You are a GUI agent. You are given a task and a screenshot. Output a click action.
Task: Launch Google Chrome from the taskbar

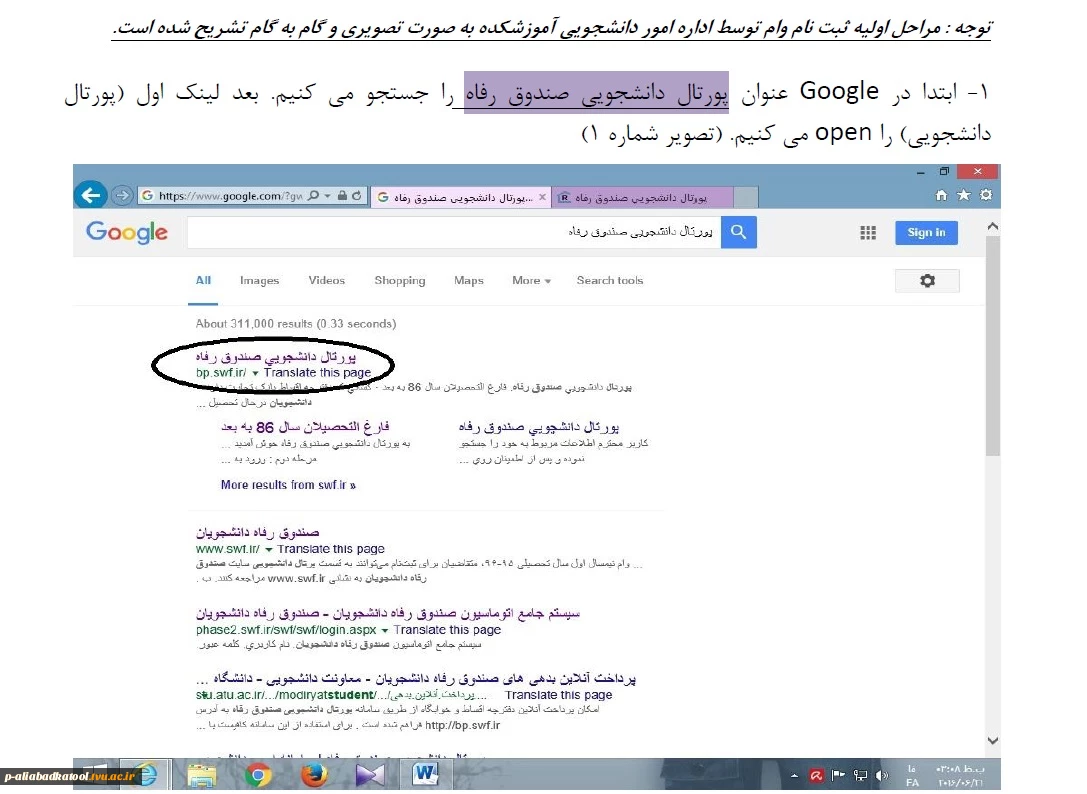258,775
